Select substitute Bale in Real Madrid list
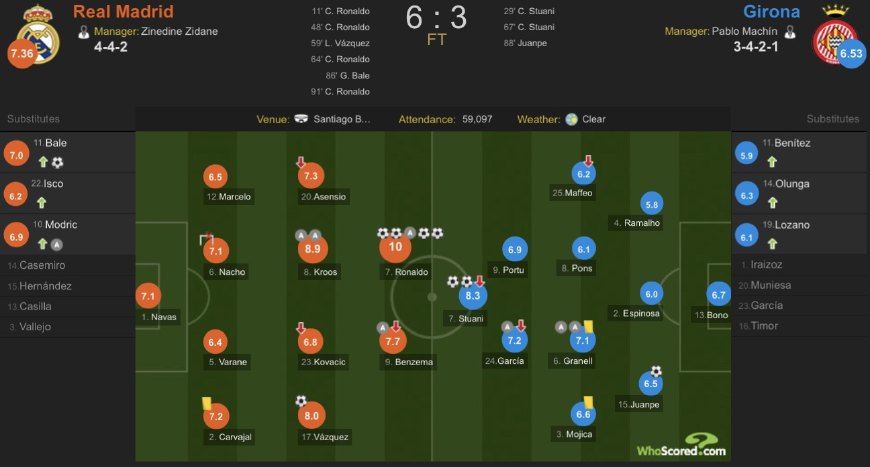This screenshot has height=467, width=870. [x=57, y=143]
